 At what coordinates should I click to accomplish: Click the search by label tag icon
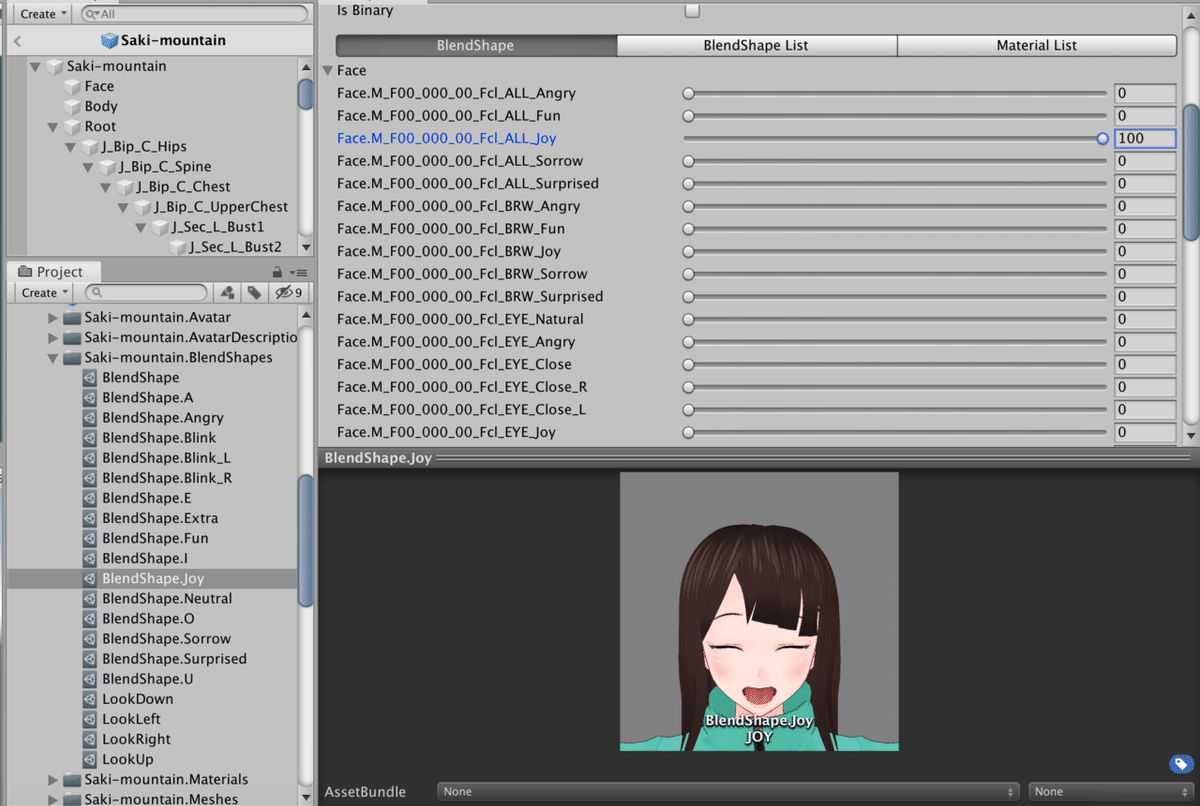tap(255, 293)
